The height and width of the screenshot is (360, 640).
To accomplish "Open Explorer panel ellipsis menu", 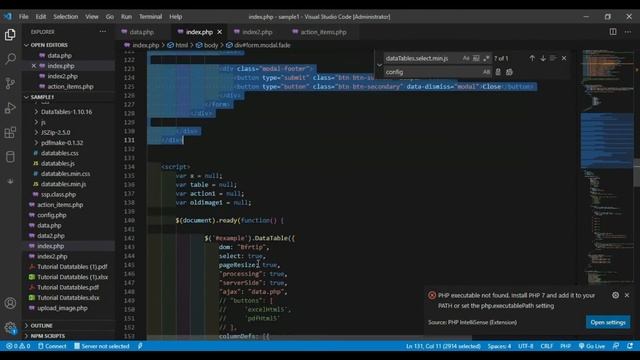I will [103, 31].
